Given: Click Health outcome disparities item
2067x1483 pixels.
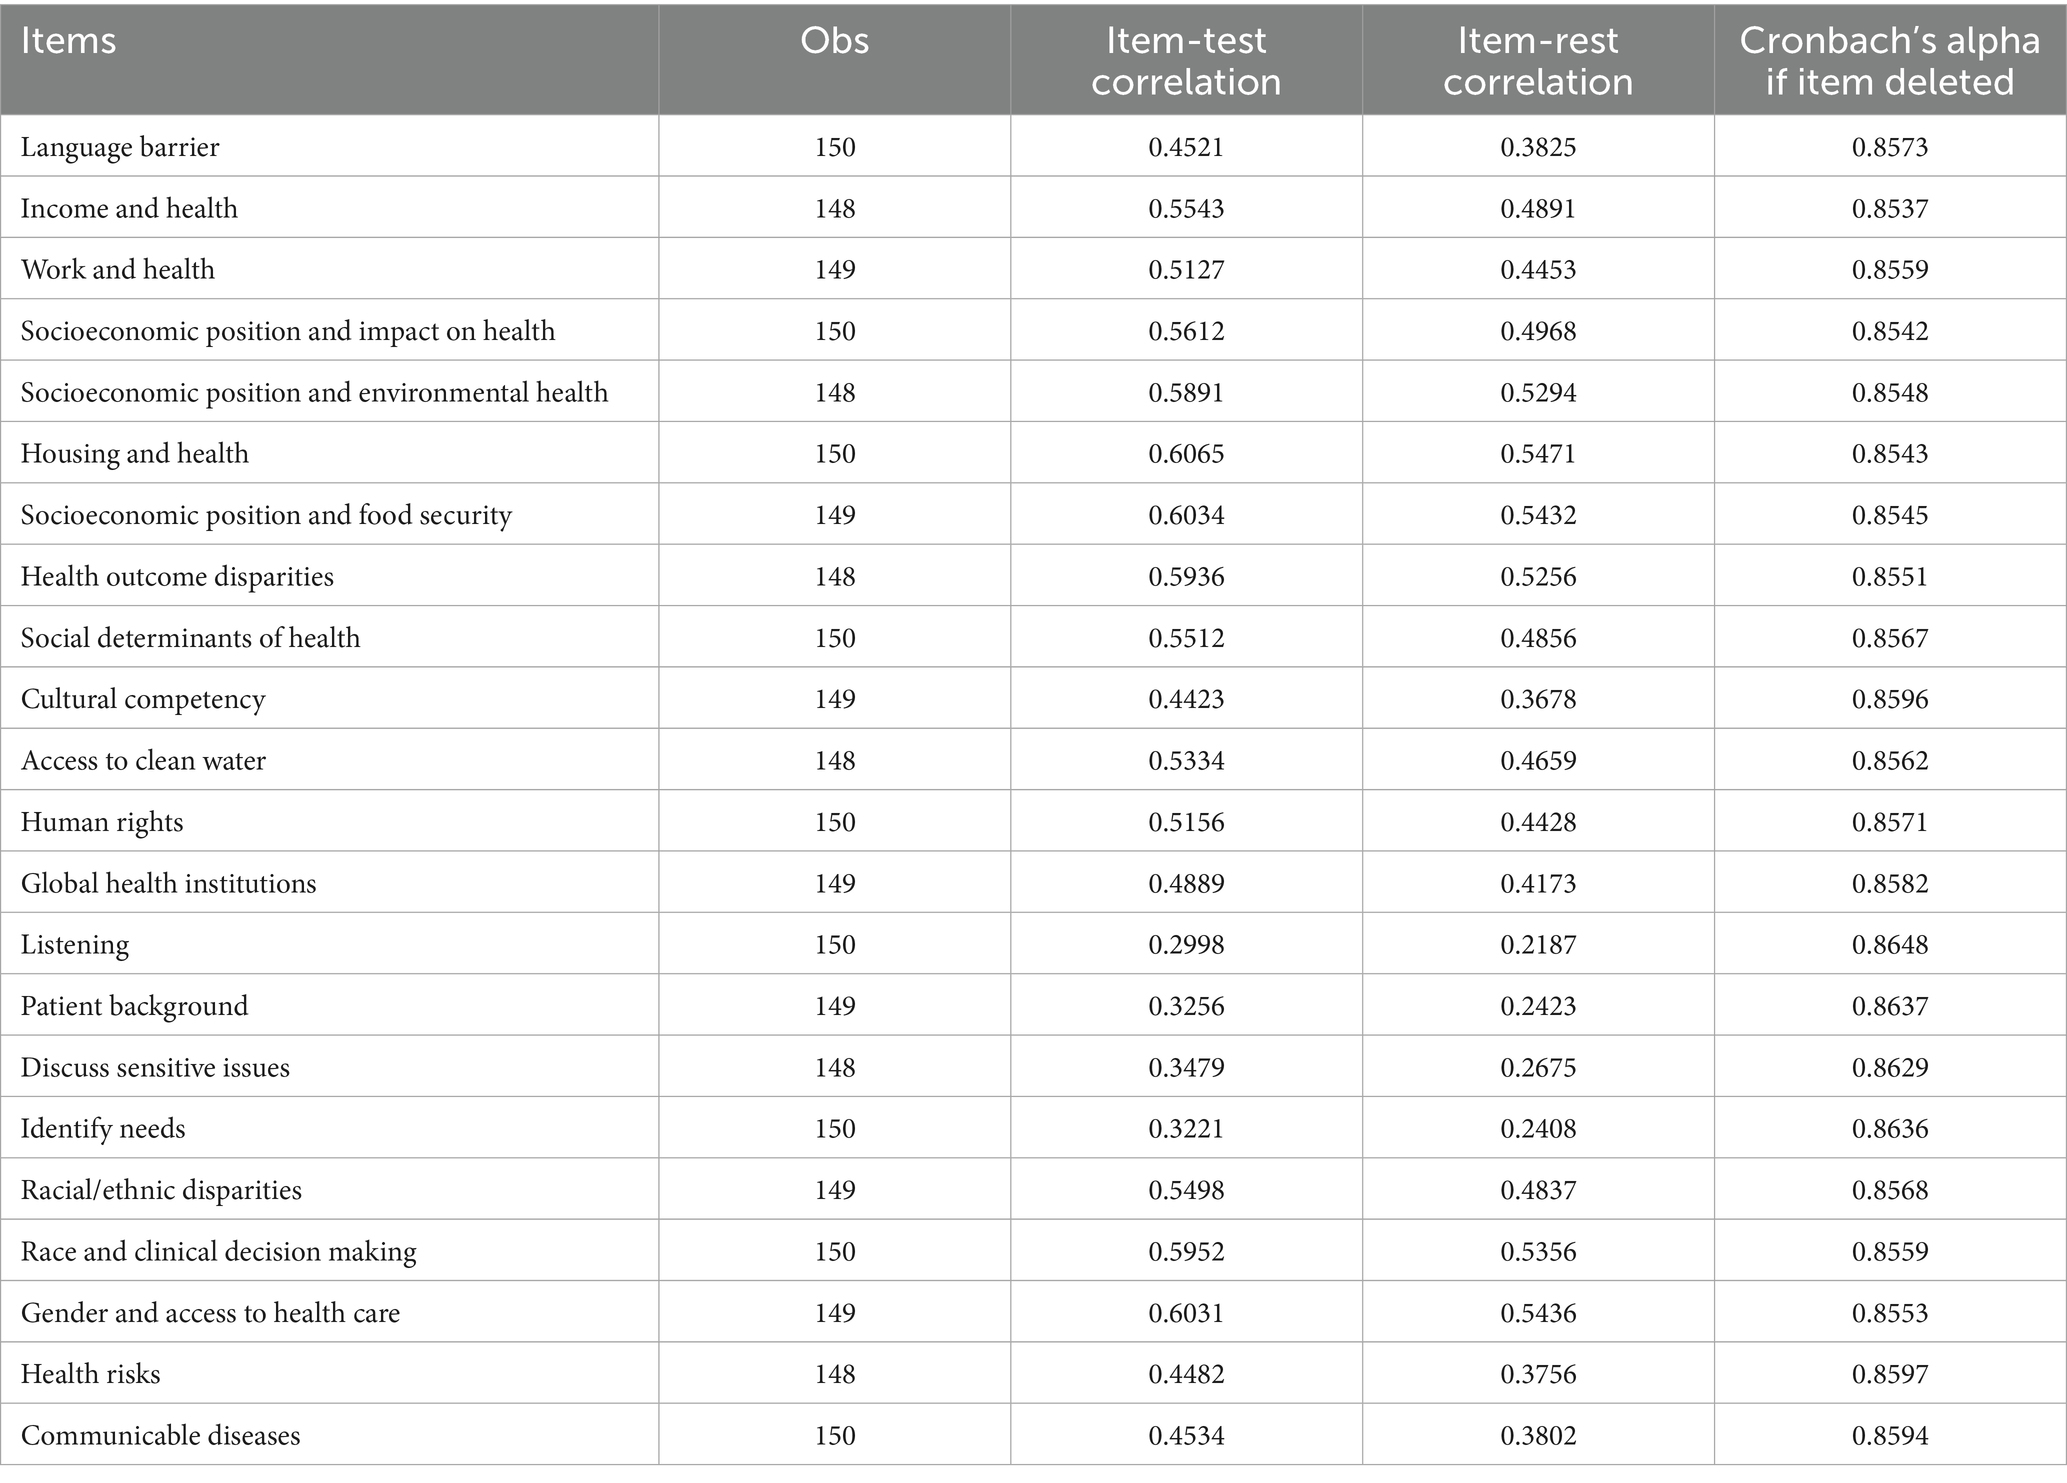Looking at the screenshot, I should [177, 576].
